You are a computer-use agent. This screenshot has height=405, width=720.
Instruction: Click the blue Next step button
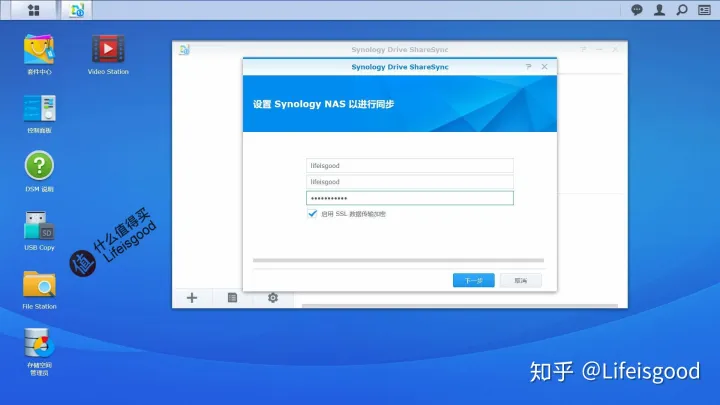tap(473, 280)
